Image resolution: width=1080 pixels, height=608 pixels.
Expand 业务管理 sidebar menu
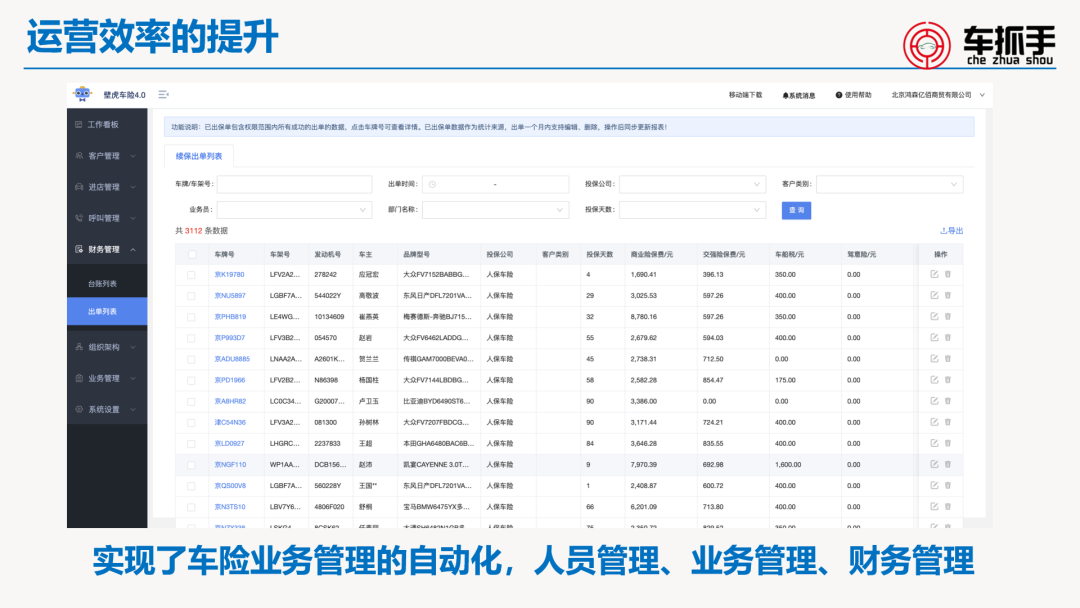107,378
